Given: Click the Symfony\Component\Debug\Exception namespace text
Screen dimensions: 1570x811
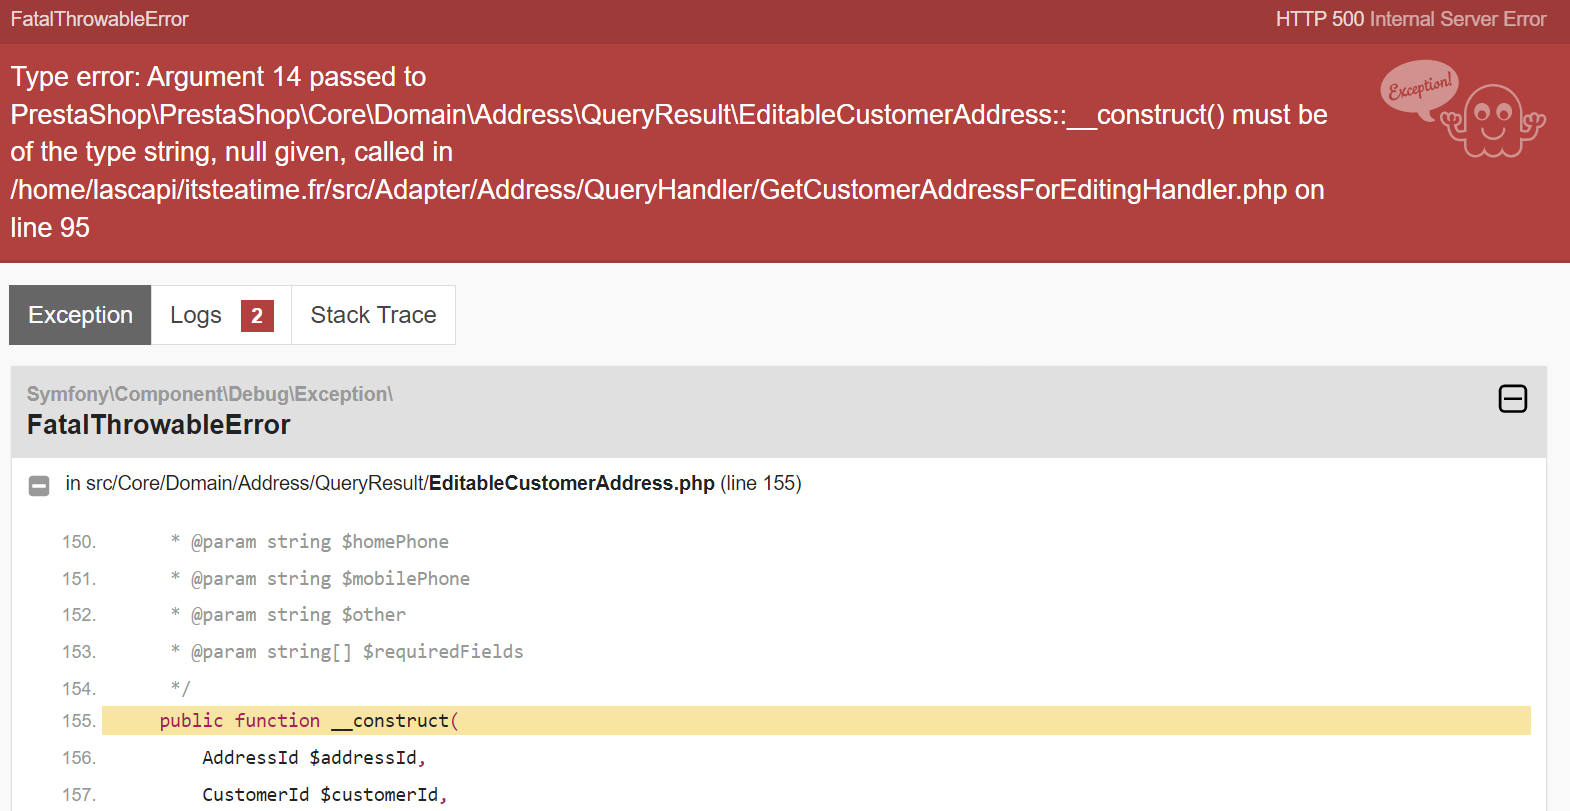Looking at the screenshot, I should (x=210, y=394).
